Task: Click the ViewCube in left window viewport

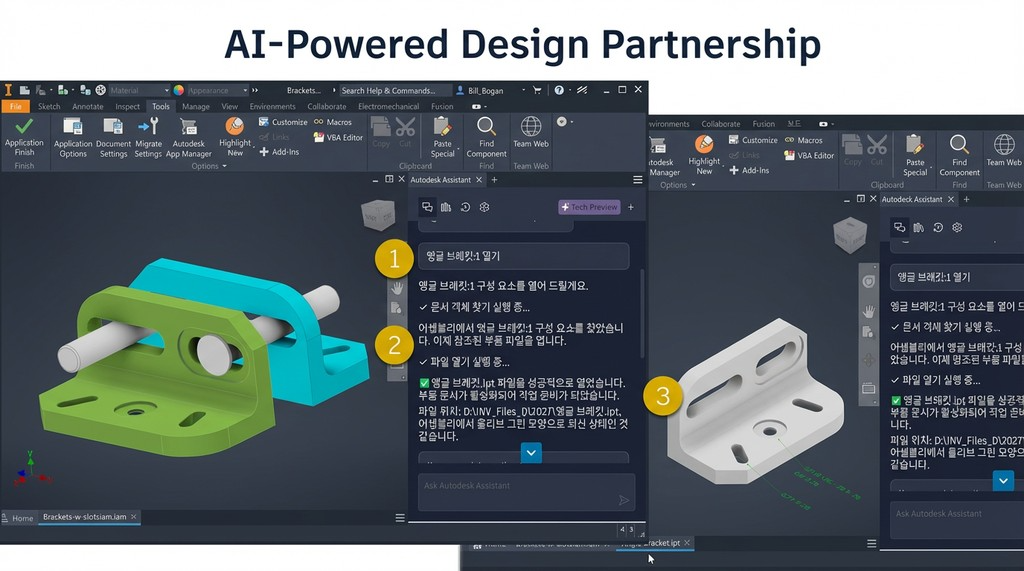Action: (378, 215)
